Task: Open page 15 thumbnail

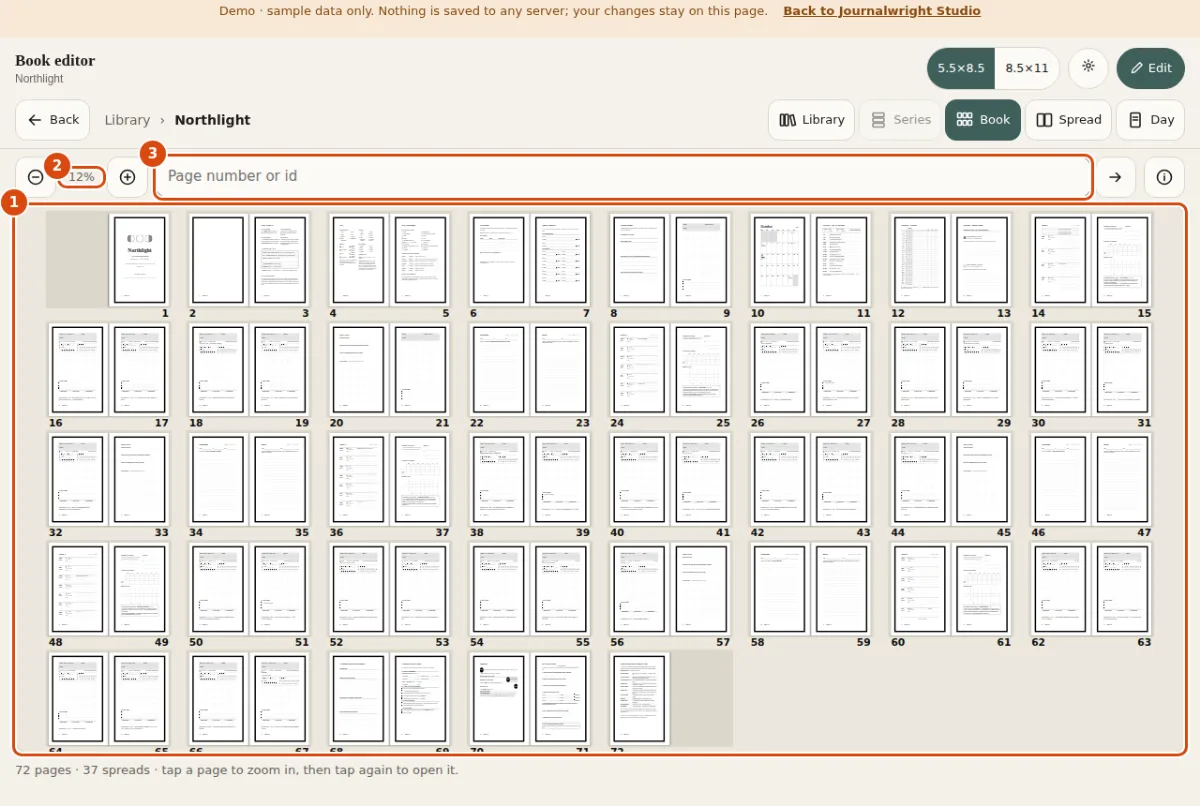Action: (x=1122, y=260)
